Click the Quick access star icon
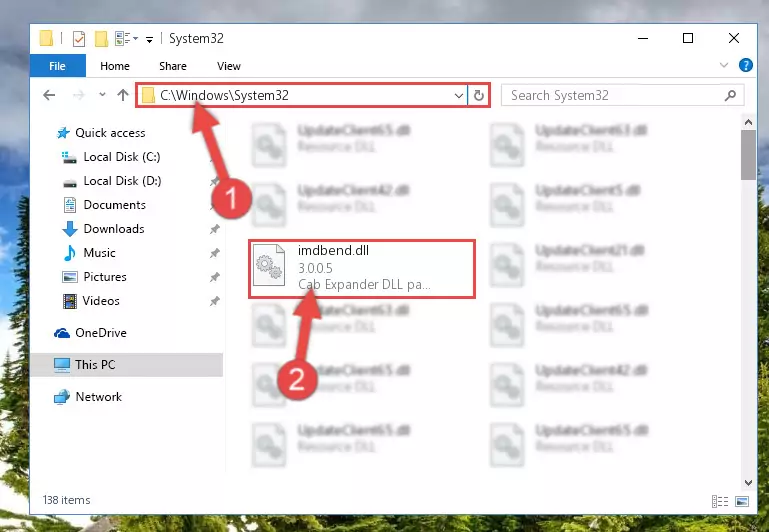Viewport: 769px width, 532px height. [x=63, y=133]
